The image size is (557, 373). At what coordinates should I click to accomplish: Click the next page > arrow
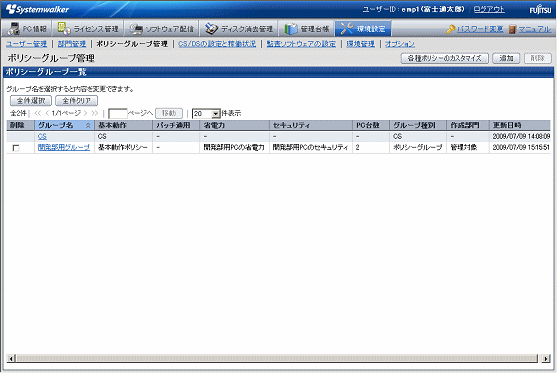85,113
